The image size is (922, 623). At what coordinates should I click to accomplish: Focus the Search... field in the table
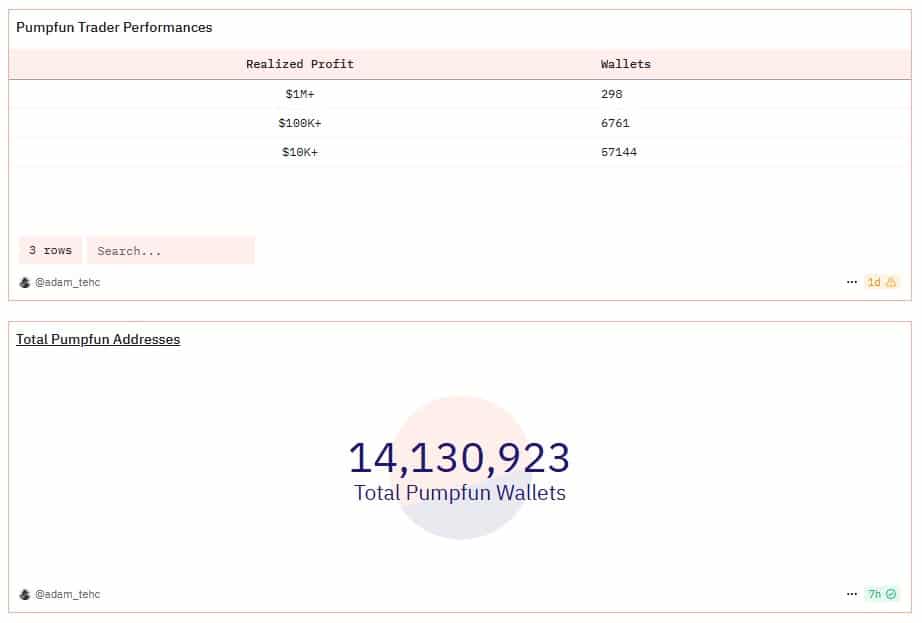coord(171,250)
